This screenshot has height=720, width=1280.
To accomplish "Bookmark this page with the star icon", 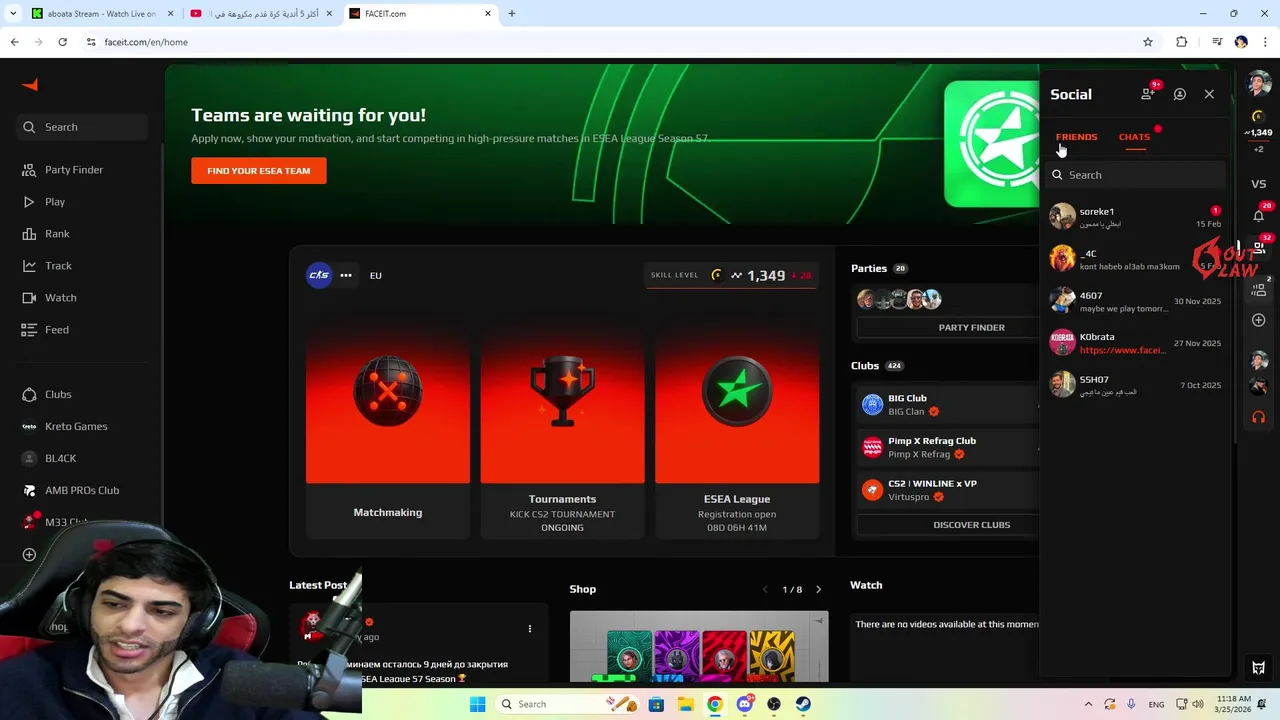I will click(1148, 42).
